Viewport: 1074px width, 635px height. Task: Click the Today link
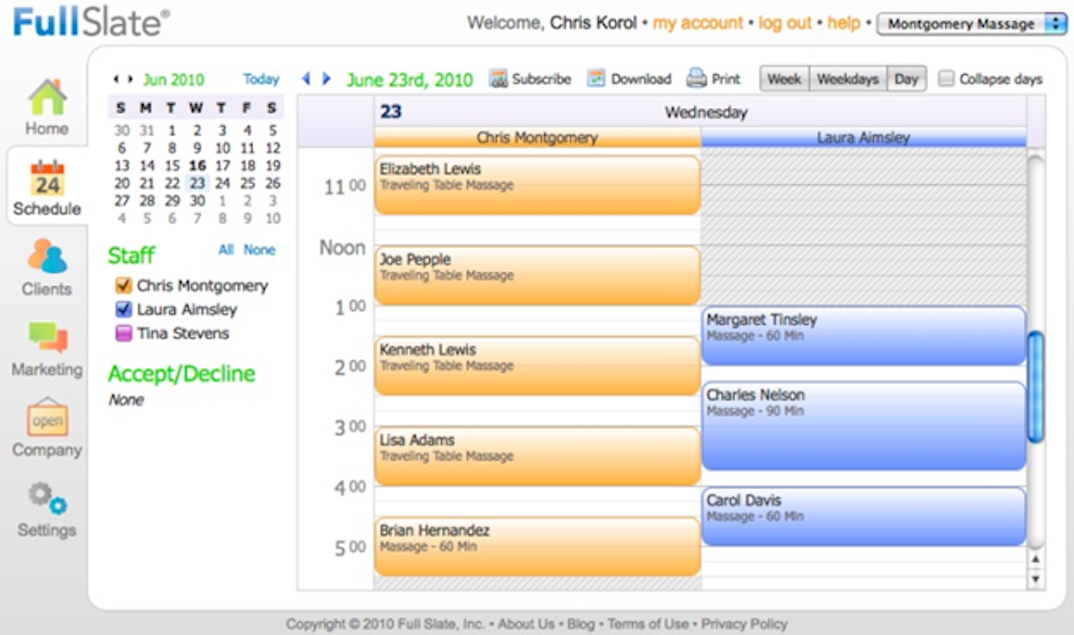click(x=260, y=79)
